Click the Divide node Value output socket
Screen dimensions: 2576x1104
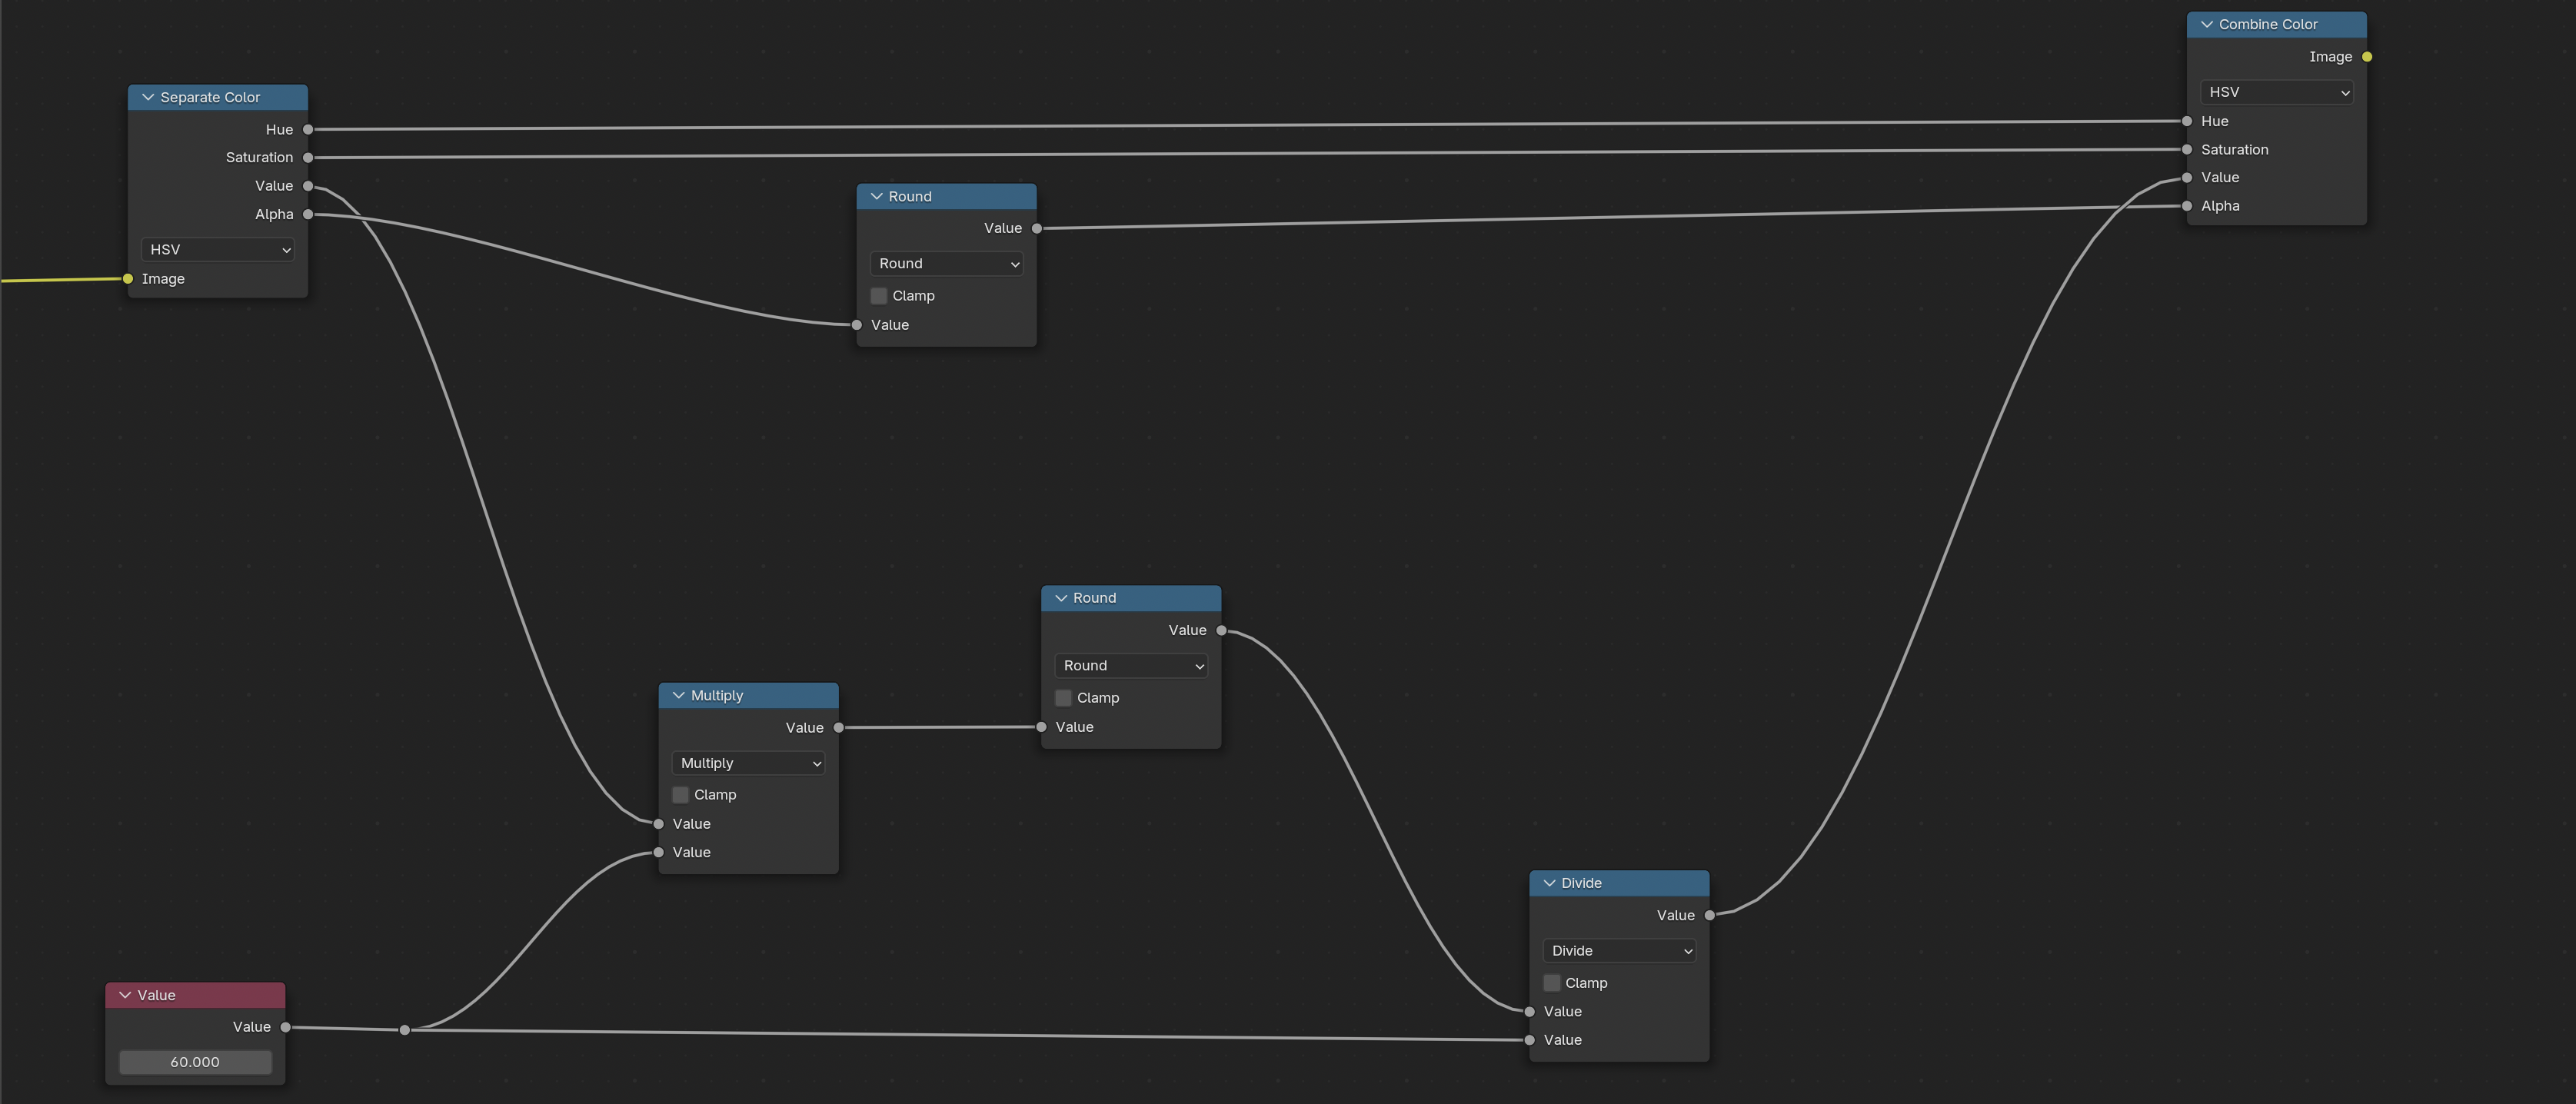(1709, 915)
